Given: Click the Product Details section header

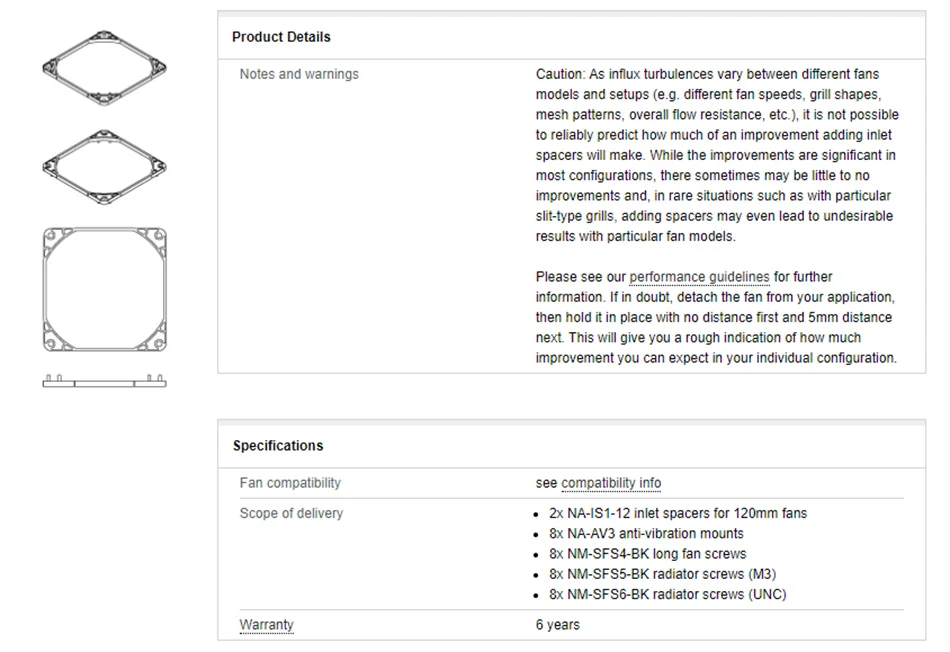Looking at the screenshot, I should point(281,37).
